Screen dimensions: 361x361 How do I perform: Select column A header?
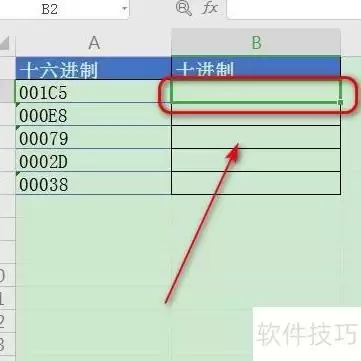94,43
